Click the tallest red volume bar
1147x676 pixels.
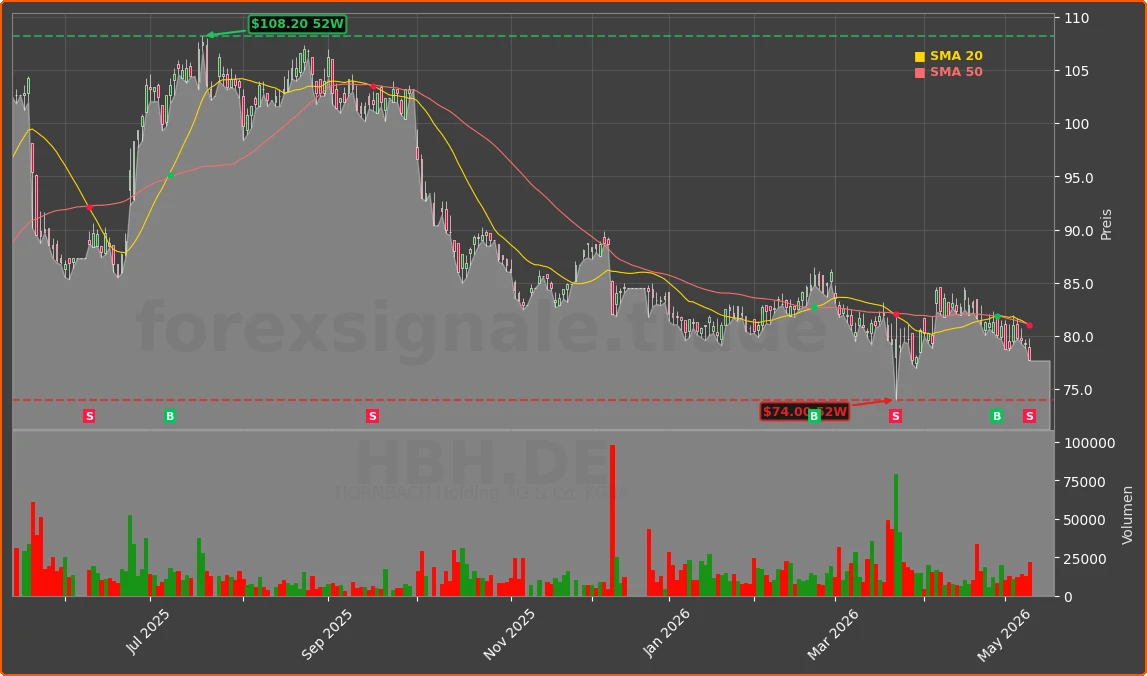pyautogui.click(x=612, y=520)
